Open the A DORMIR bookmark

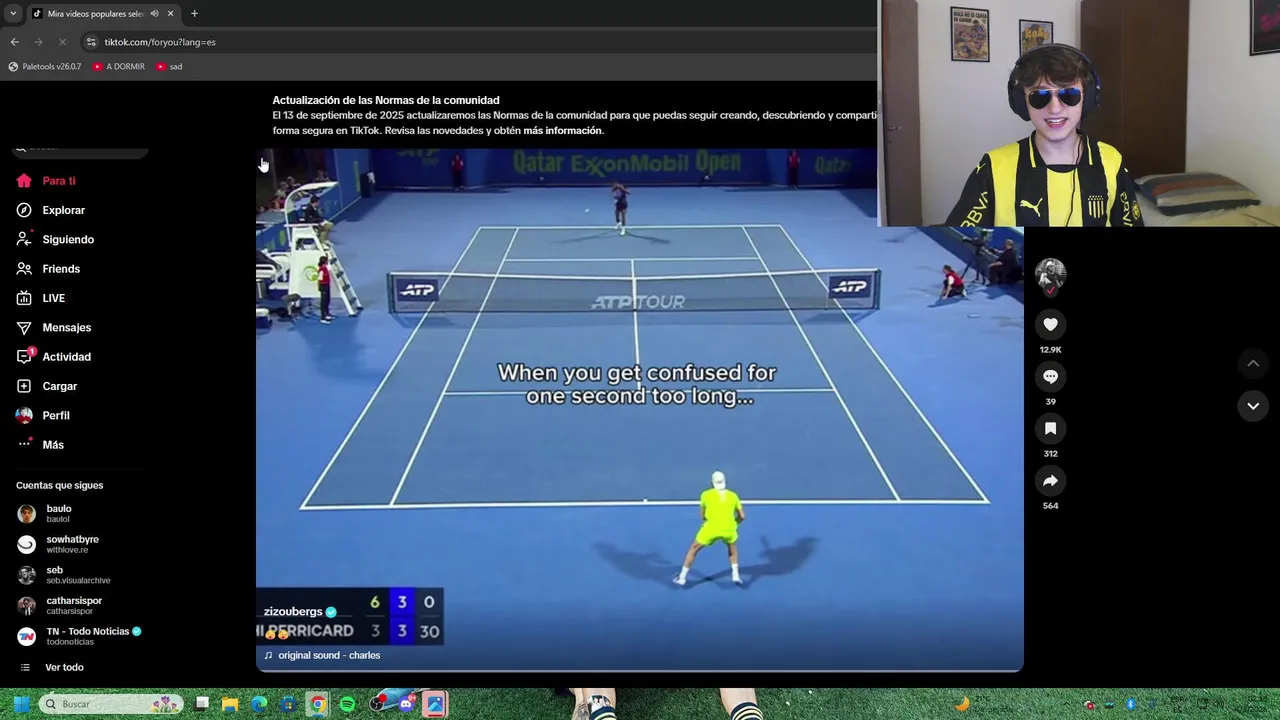[118, 67]
